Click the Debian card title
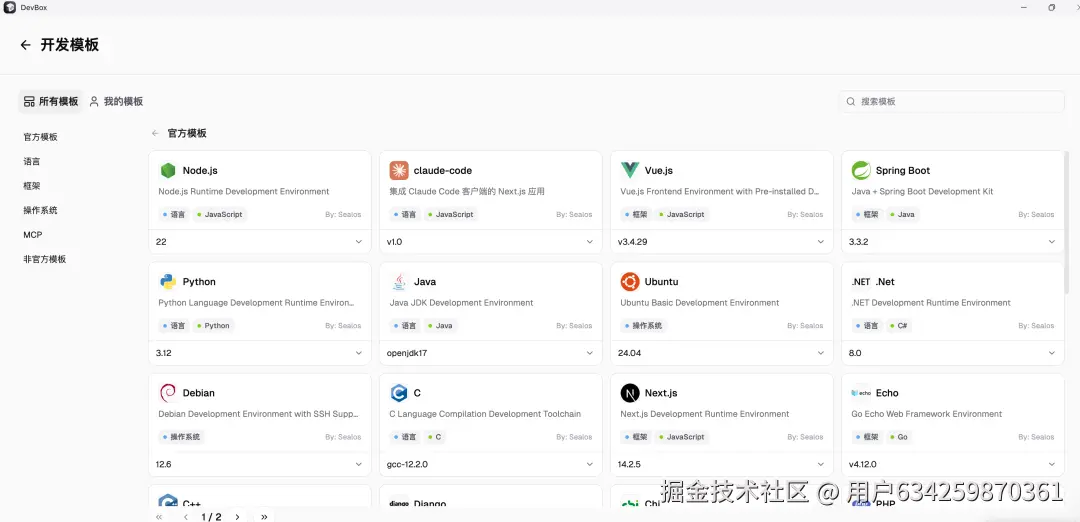This screenshot has width=1080, height=522. pos(198,393)
